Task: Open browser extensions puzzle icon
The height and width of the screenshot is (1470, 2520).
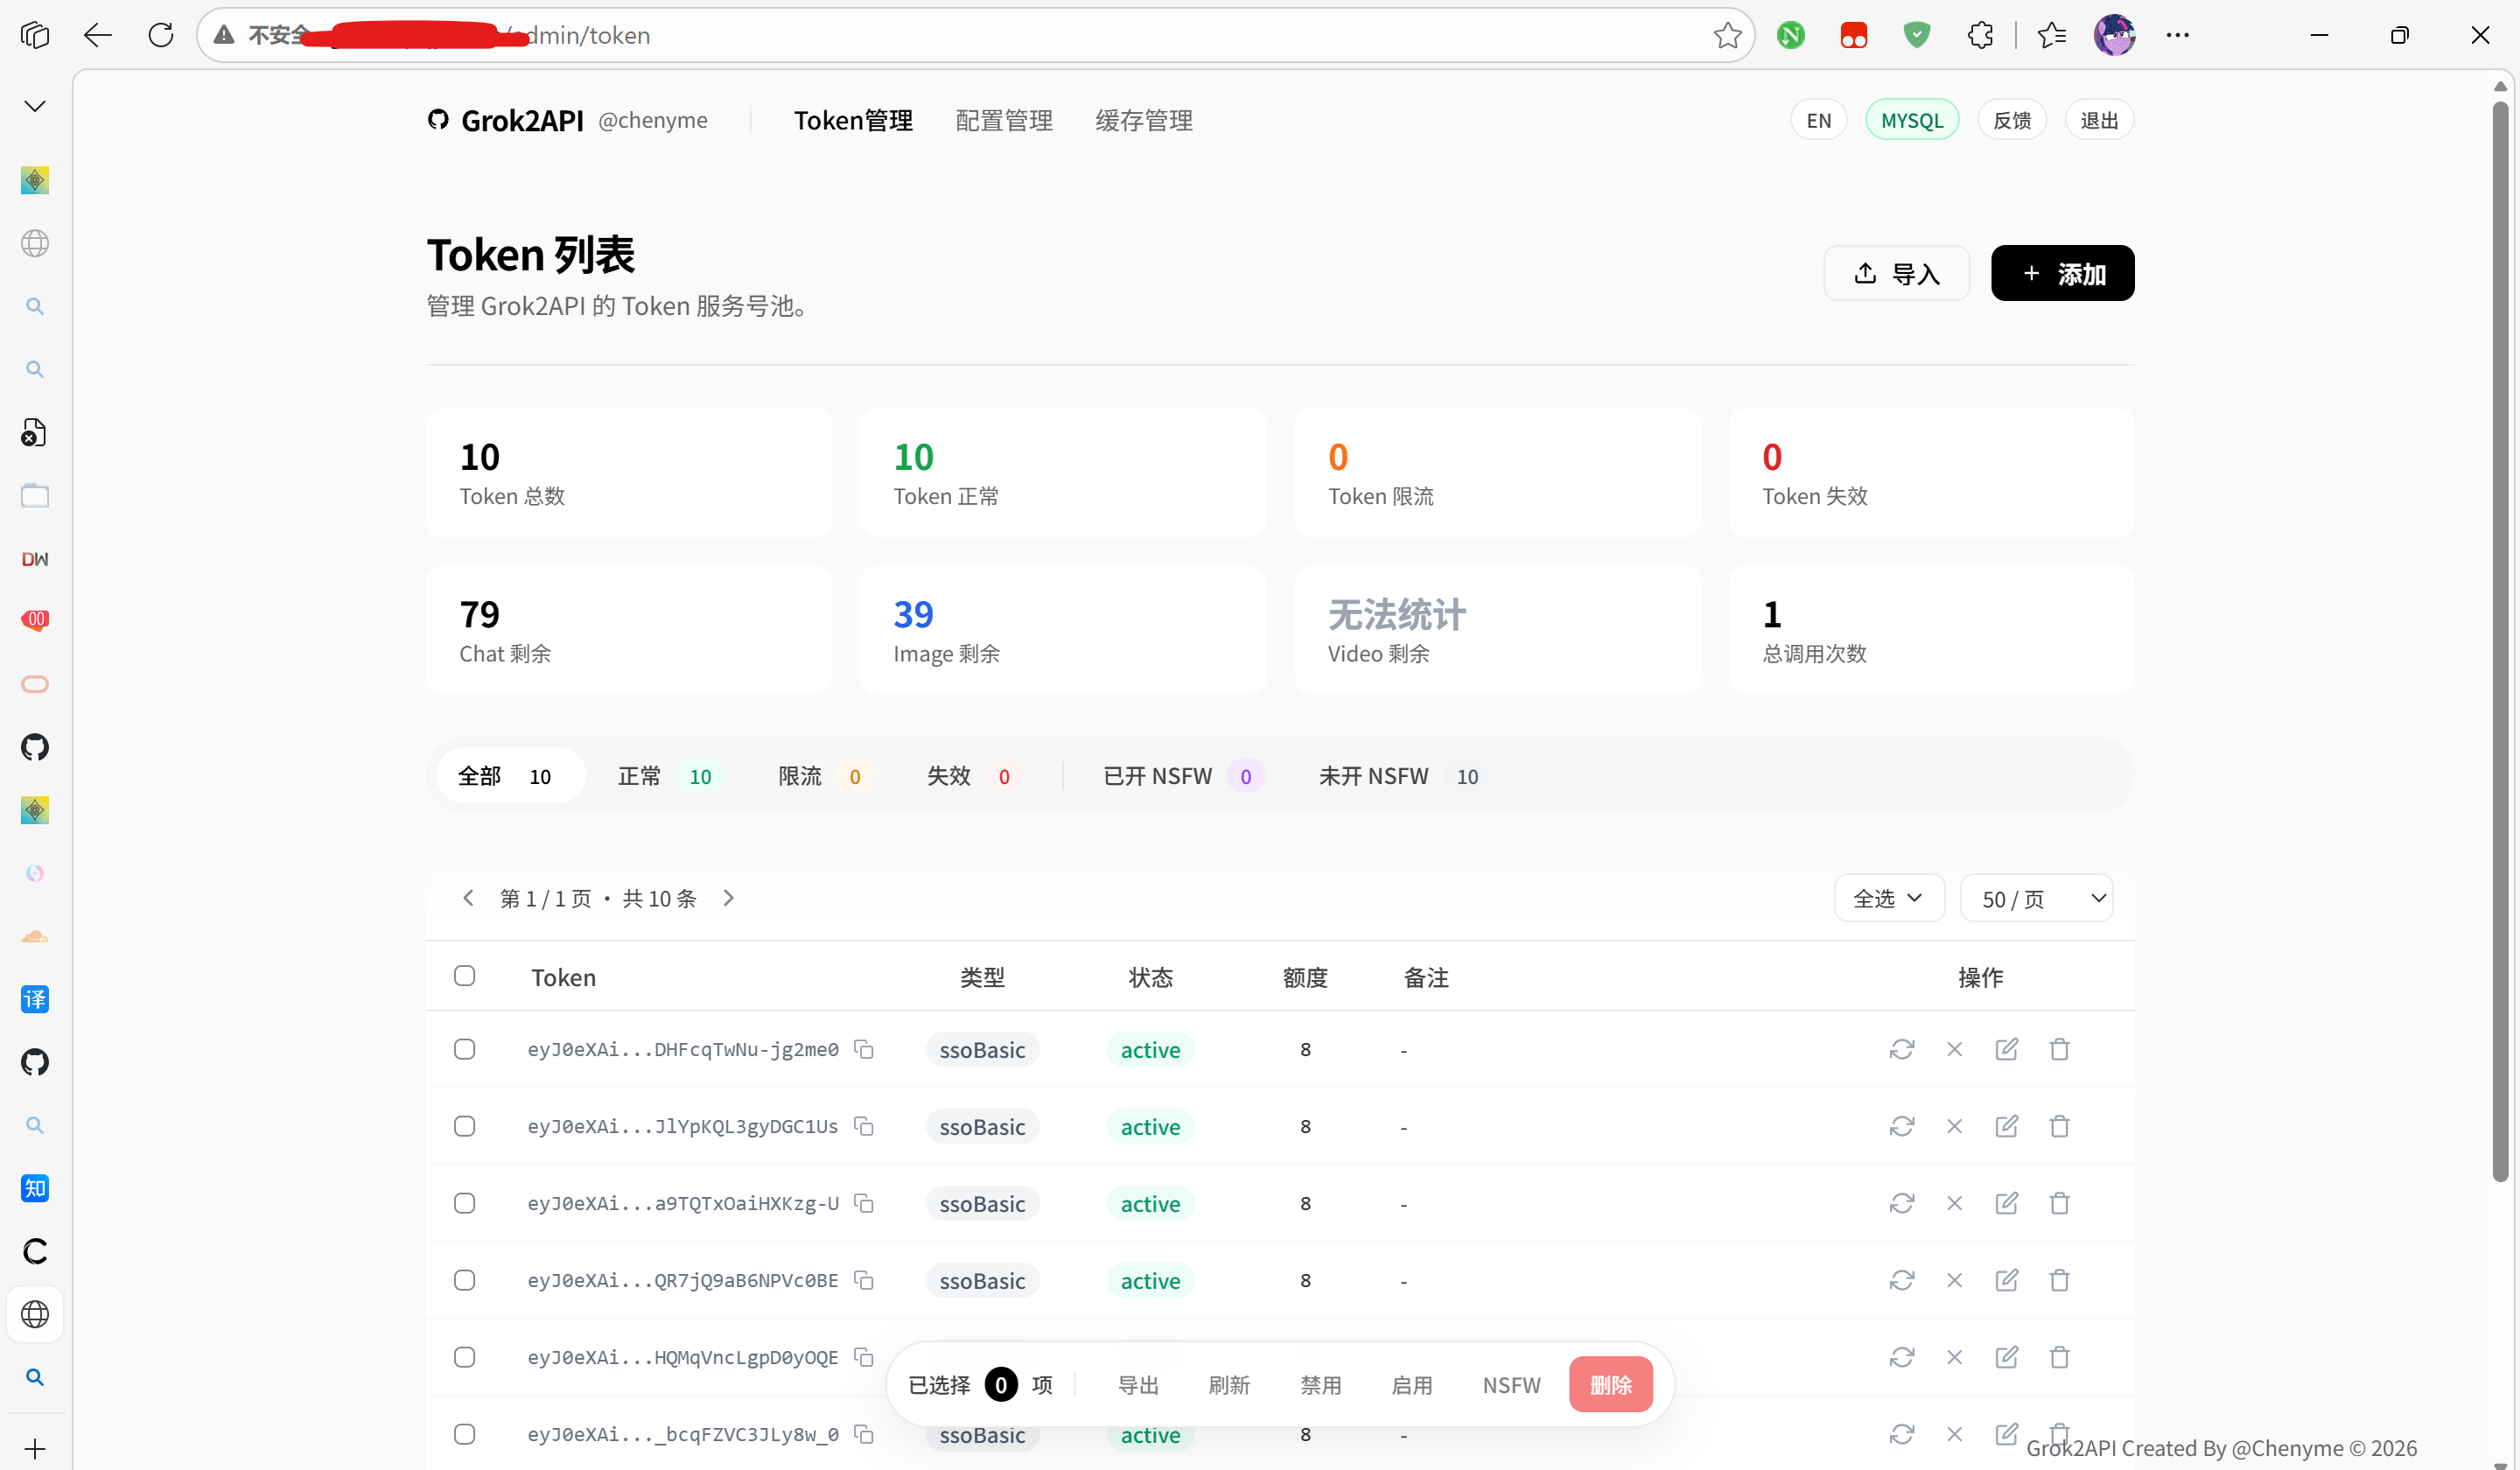Action: [x=1980, y=35]
